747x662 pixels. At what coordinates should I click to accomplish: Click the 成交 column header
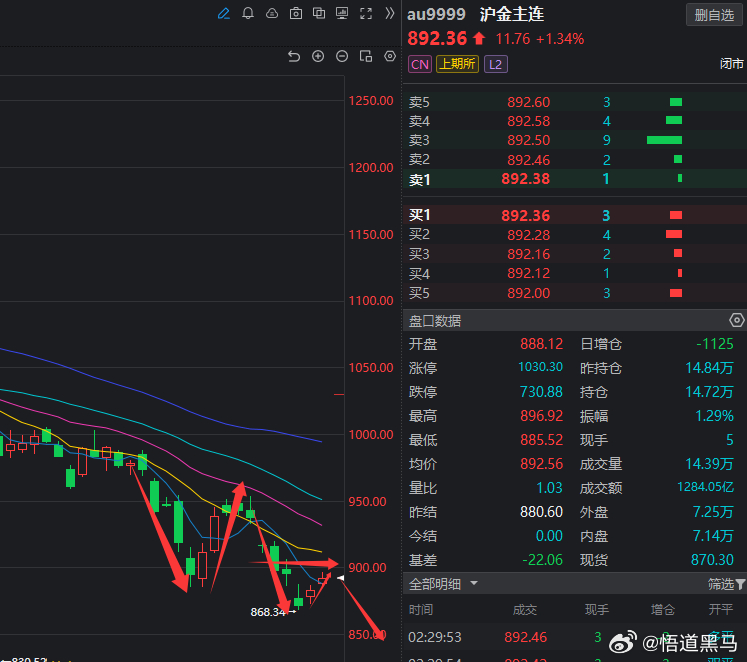(525, 610)
